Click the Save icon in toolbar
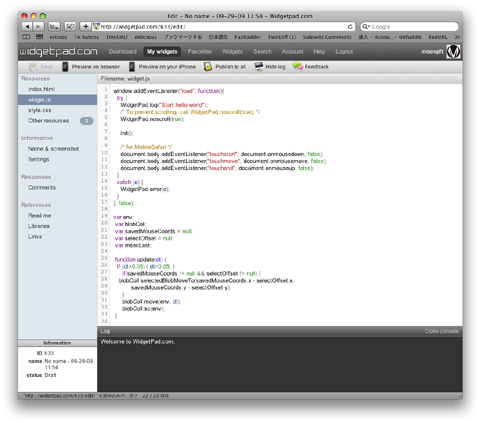The height and width of the screenshot is (423, 480). point(33,67)
